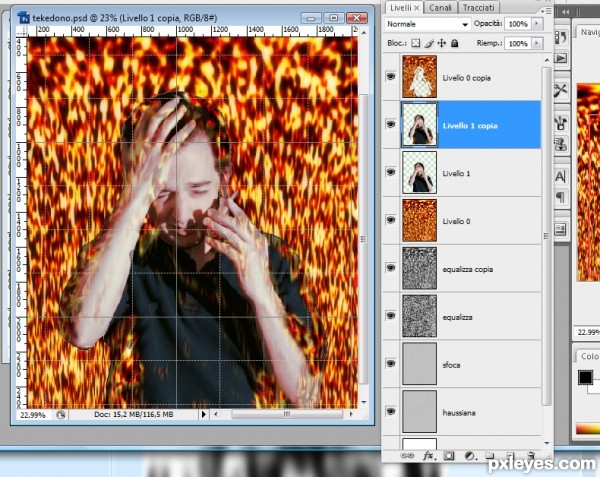This screenshot has height=477, width=600.
Task: Toggle eye icon for haussiana layer
Action: click(x=391, y=411)
